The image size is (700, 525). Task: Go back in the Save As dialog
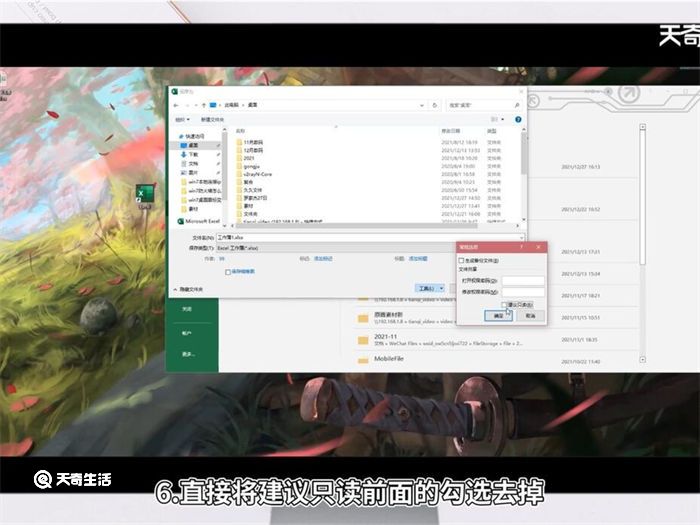pos(176,105)
